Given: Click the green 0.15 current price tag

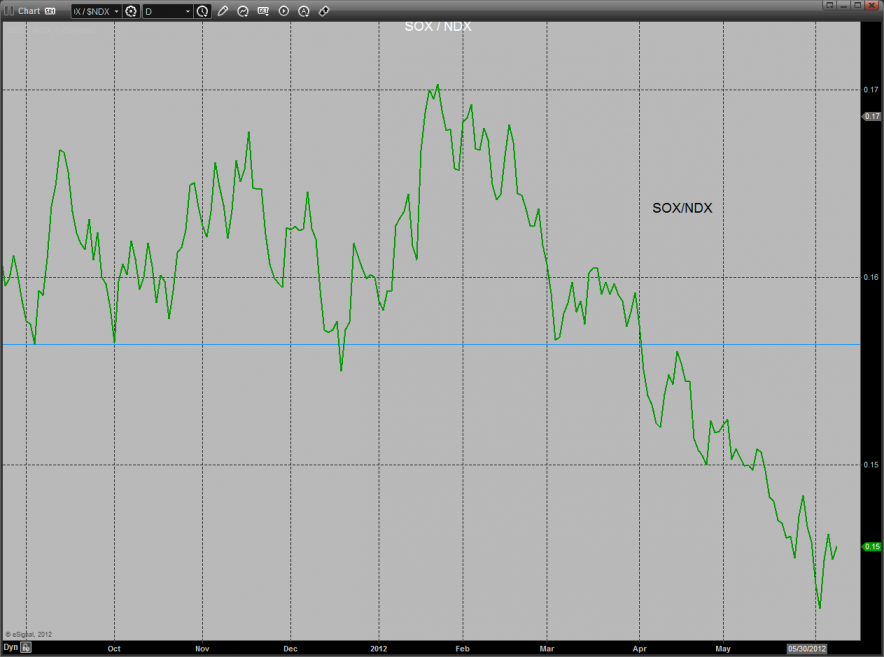Looking at the screenshot, I should tap(870, 546).
